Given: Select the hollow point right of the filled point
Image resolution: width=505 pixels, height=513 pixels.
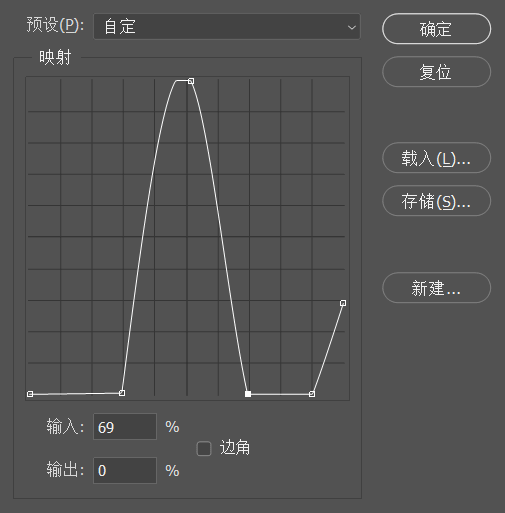Looking at the screenshot, I should (312, 394).
